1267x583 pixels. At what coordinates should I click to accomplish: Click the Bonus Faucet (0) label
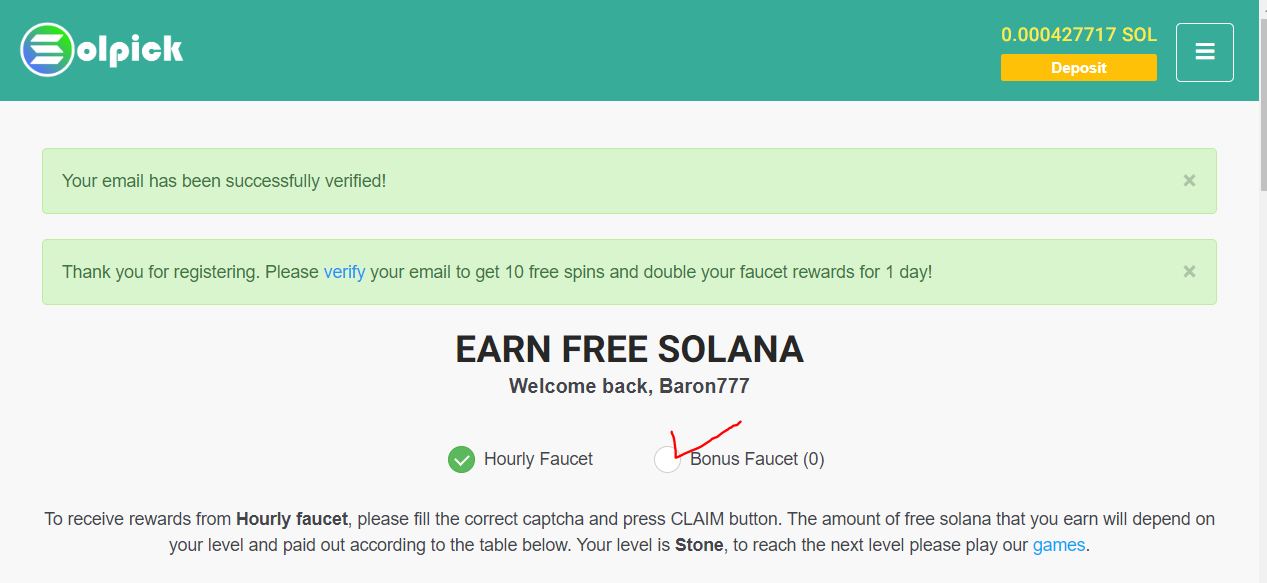point(757,459)
